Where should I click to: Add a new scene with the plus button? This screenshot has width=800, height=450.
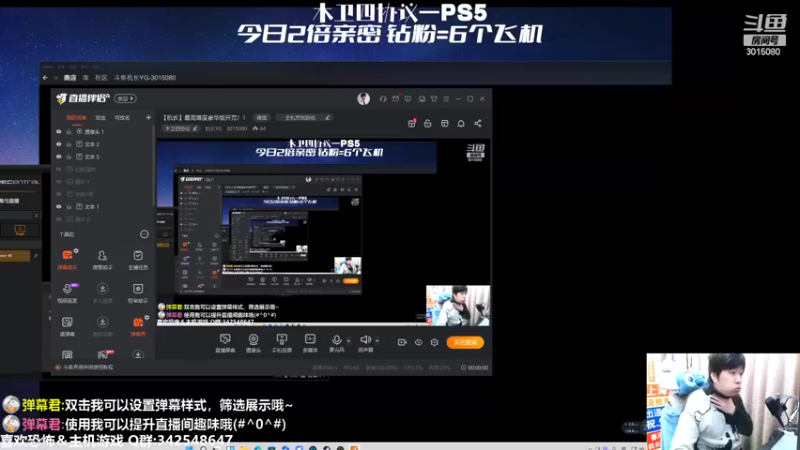pyautogui.click(x=148, y=117)
